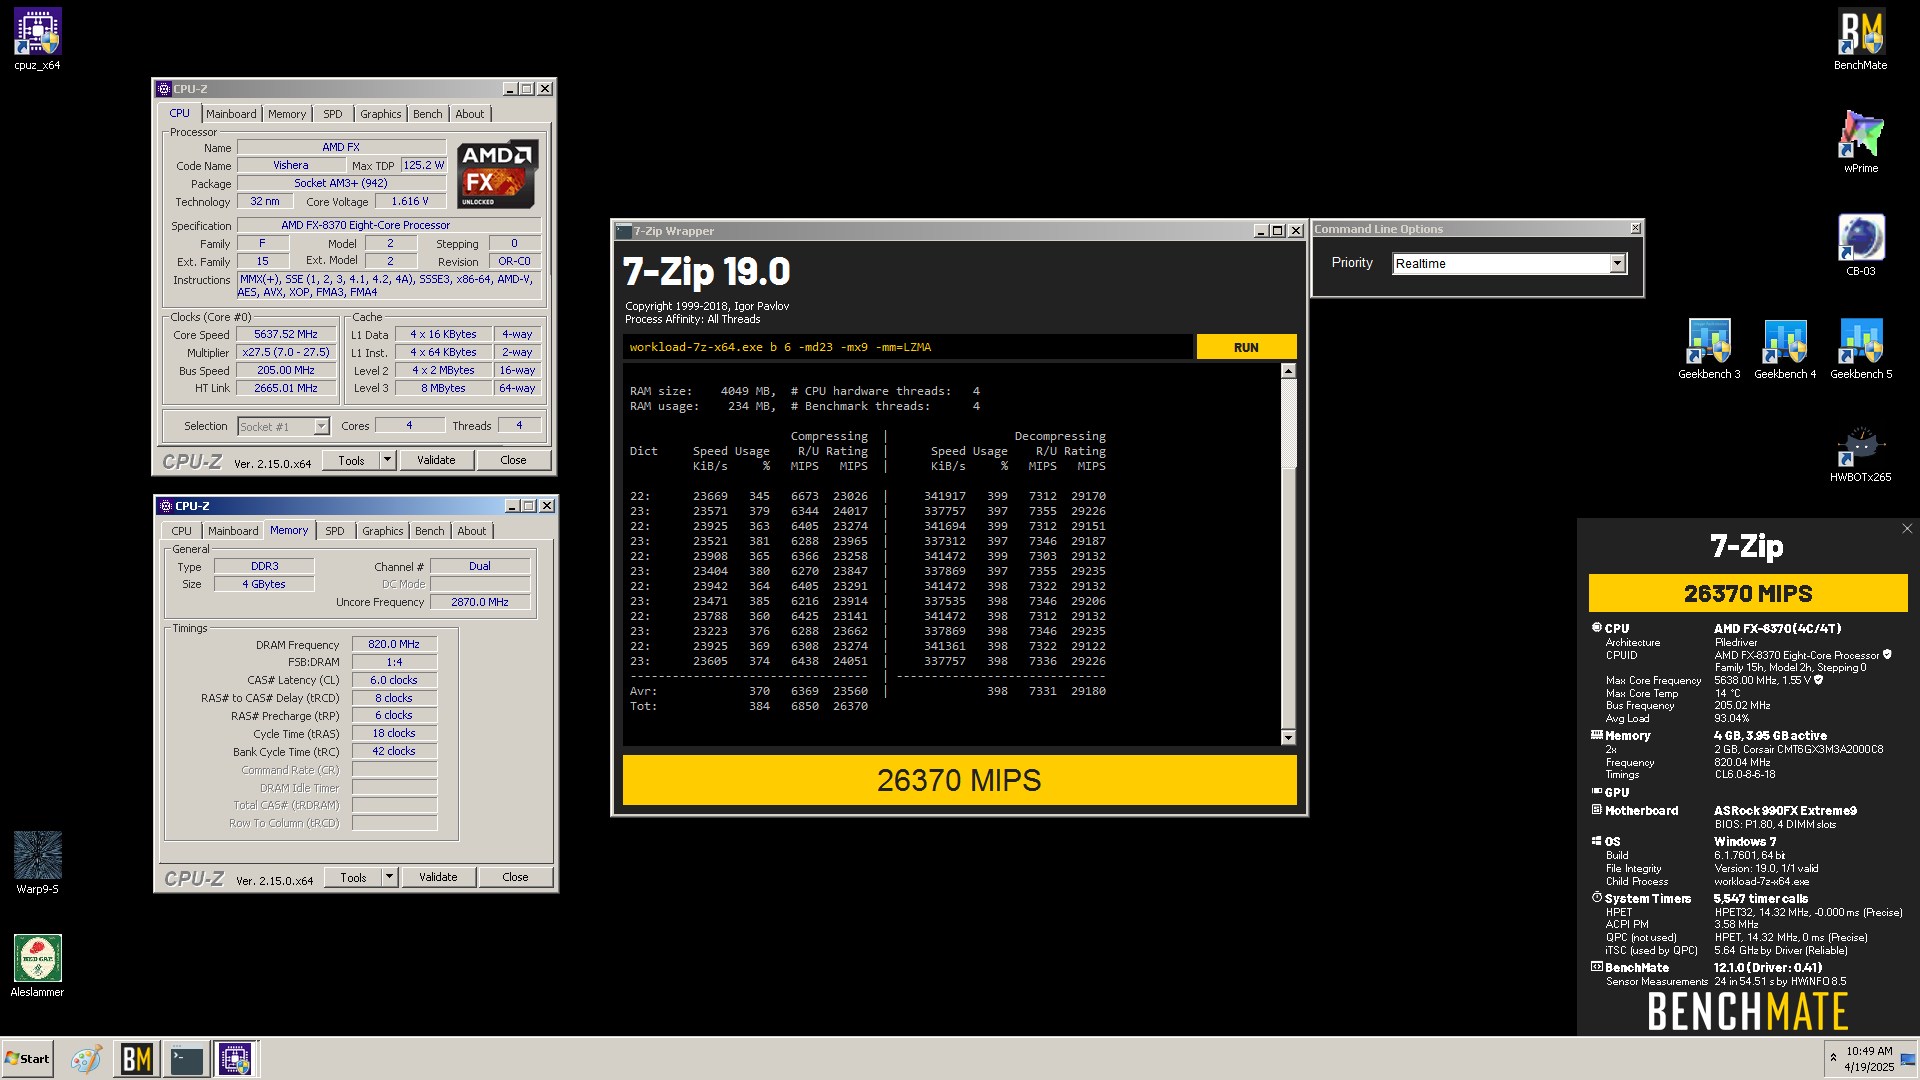Click the Core Speed value 5637.52 MHz

click(x=286, y=335)
